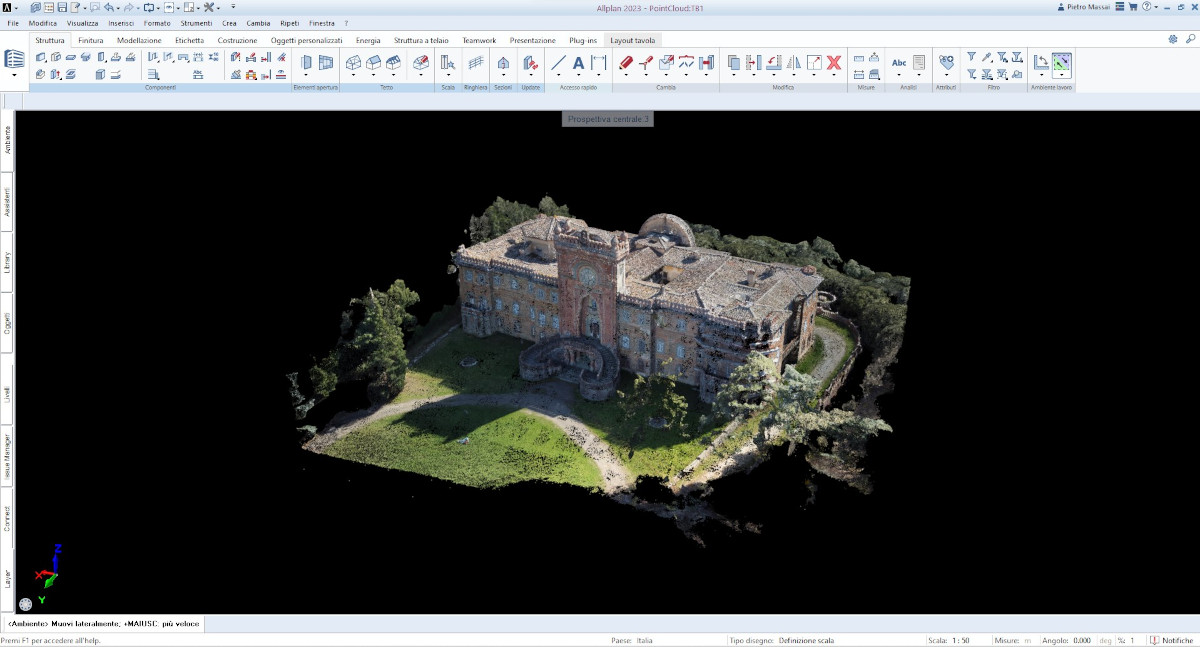Screen dimensions: 1200x647
Task: Click the filter funnel icon
Action: click(x=971, y=57)
